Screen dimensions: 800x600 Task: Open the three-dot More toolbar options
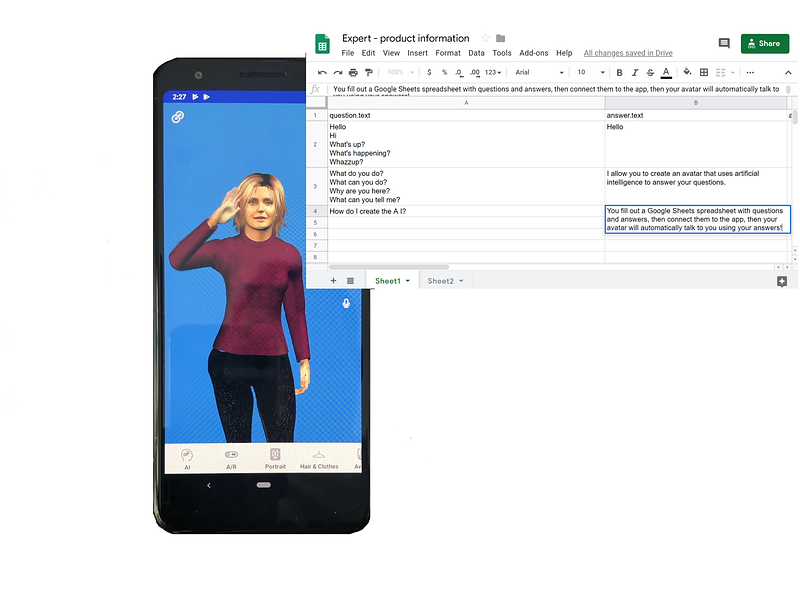point(750,72)
